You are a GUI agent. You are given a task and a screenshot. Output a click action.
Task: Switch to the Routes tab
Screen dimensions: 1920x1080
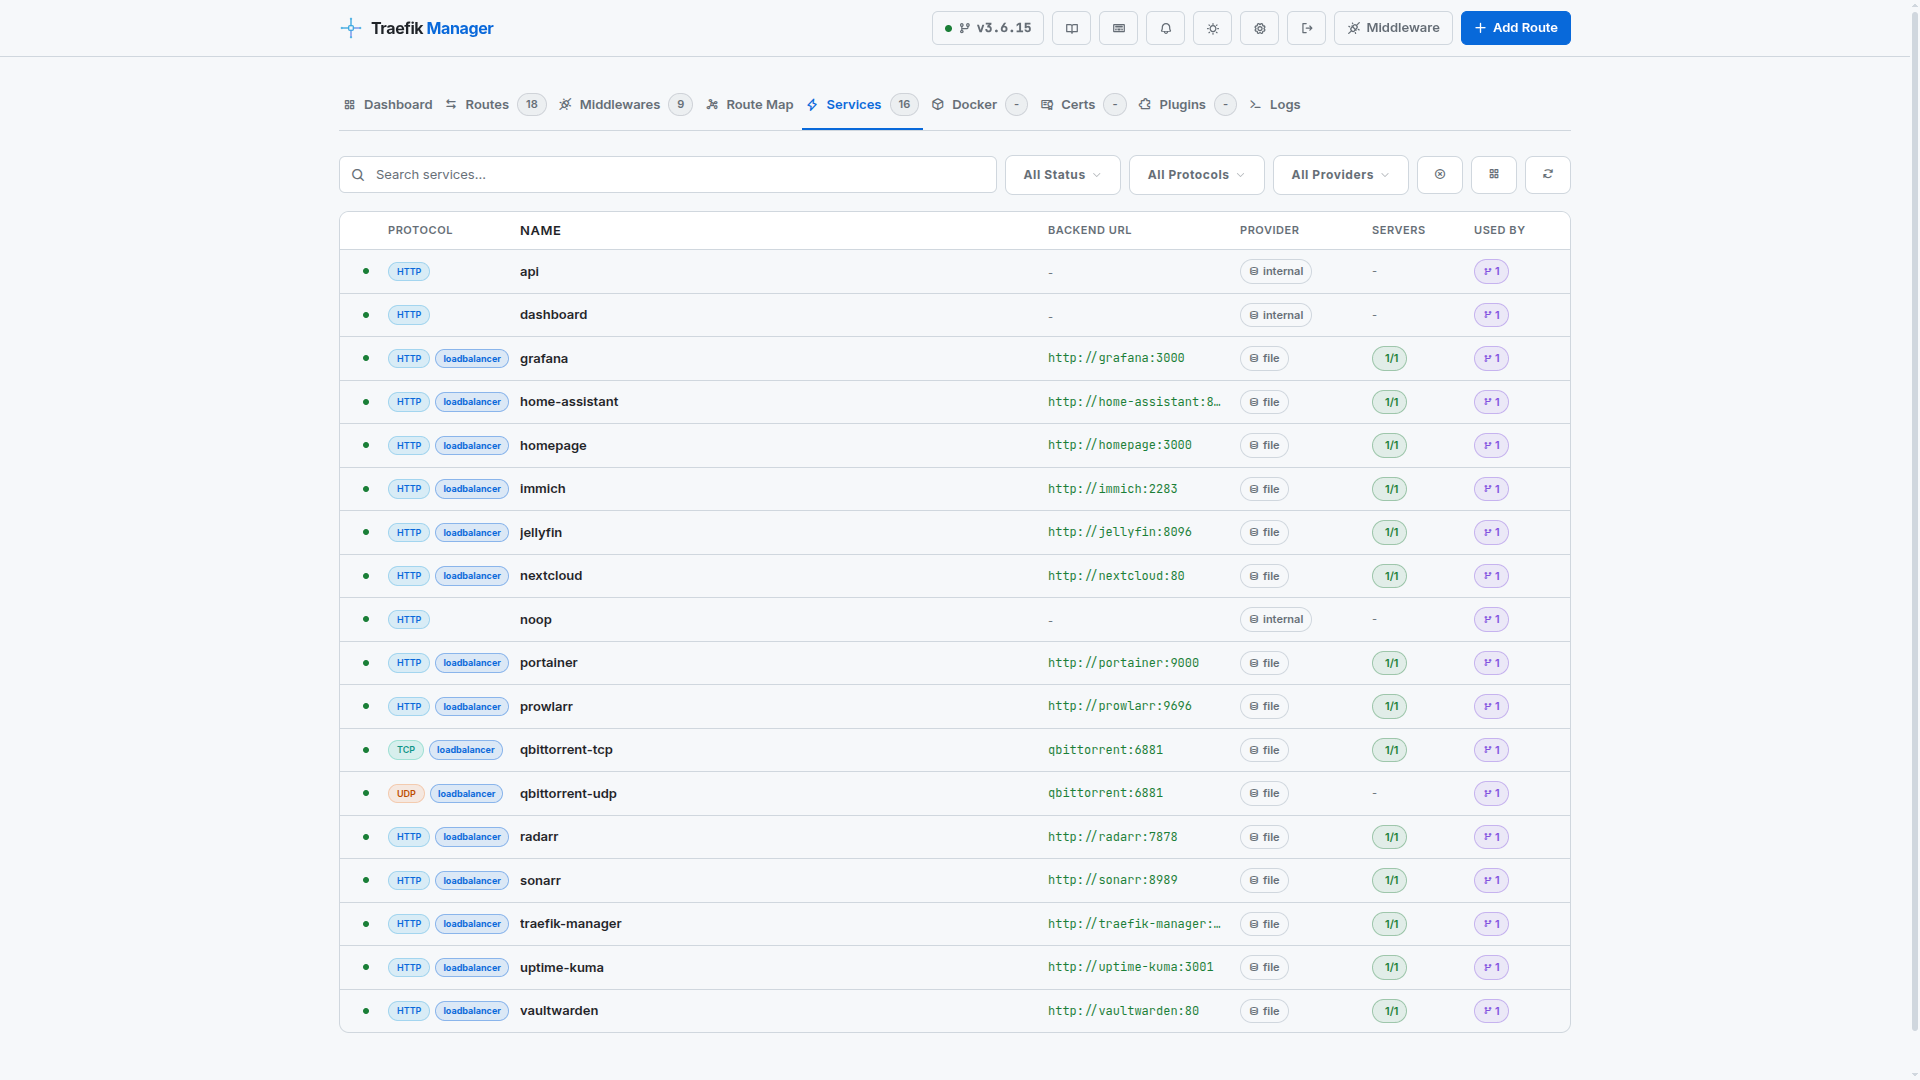point(495,105)
